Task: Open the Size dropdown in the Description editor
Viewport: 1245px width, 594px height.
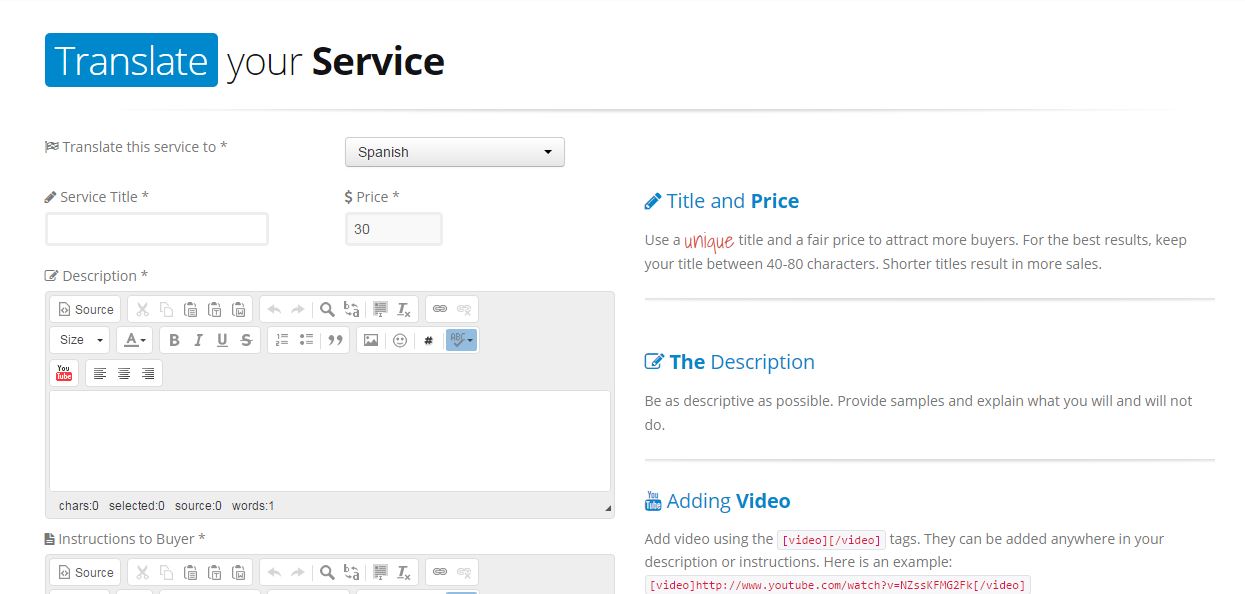Action: pos(80,340)
